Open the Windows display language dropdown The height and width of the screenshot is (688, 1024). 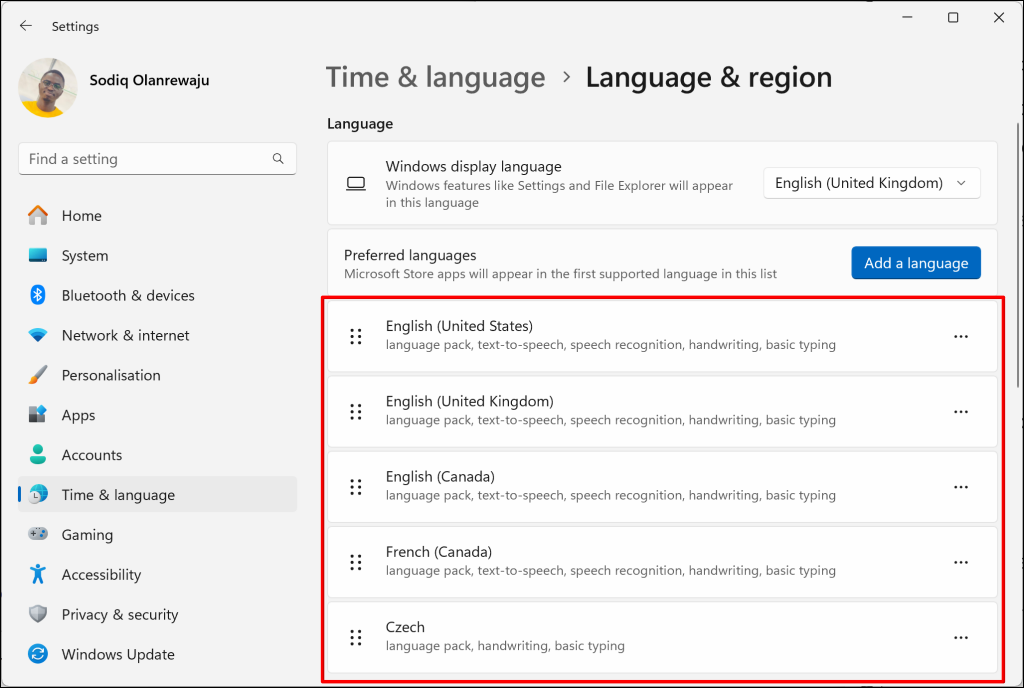tap(872, 183)
